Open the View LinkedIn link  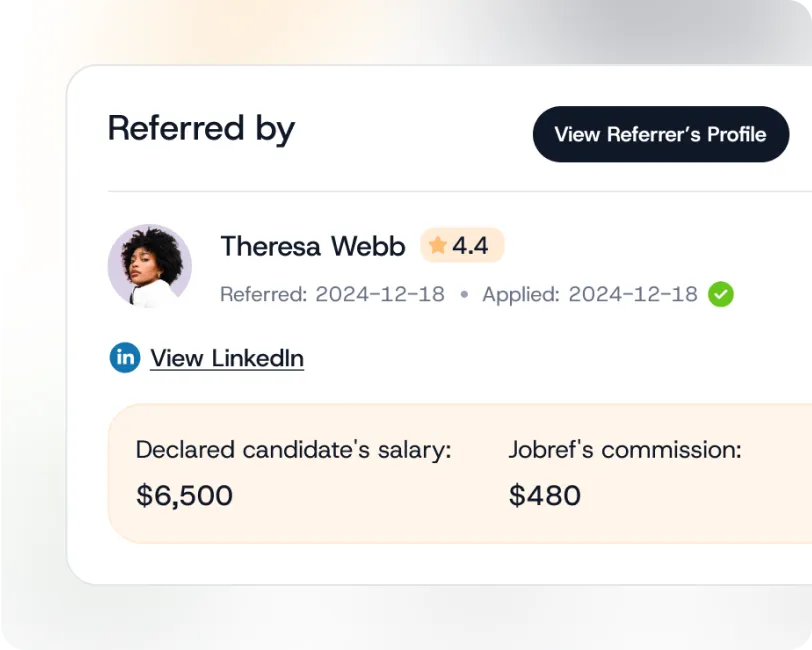tap(226, 357)
